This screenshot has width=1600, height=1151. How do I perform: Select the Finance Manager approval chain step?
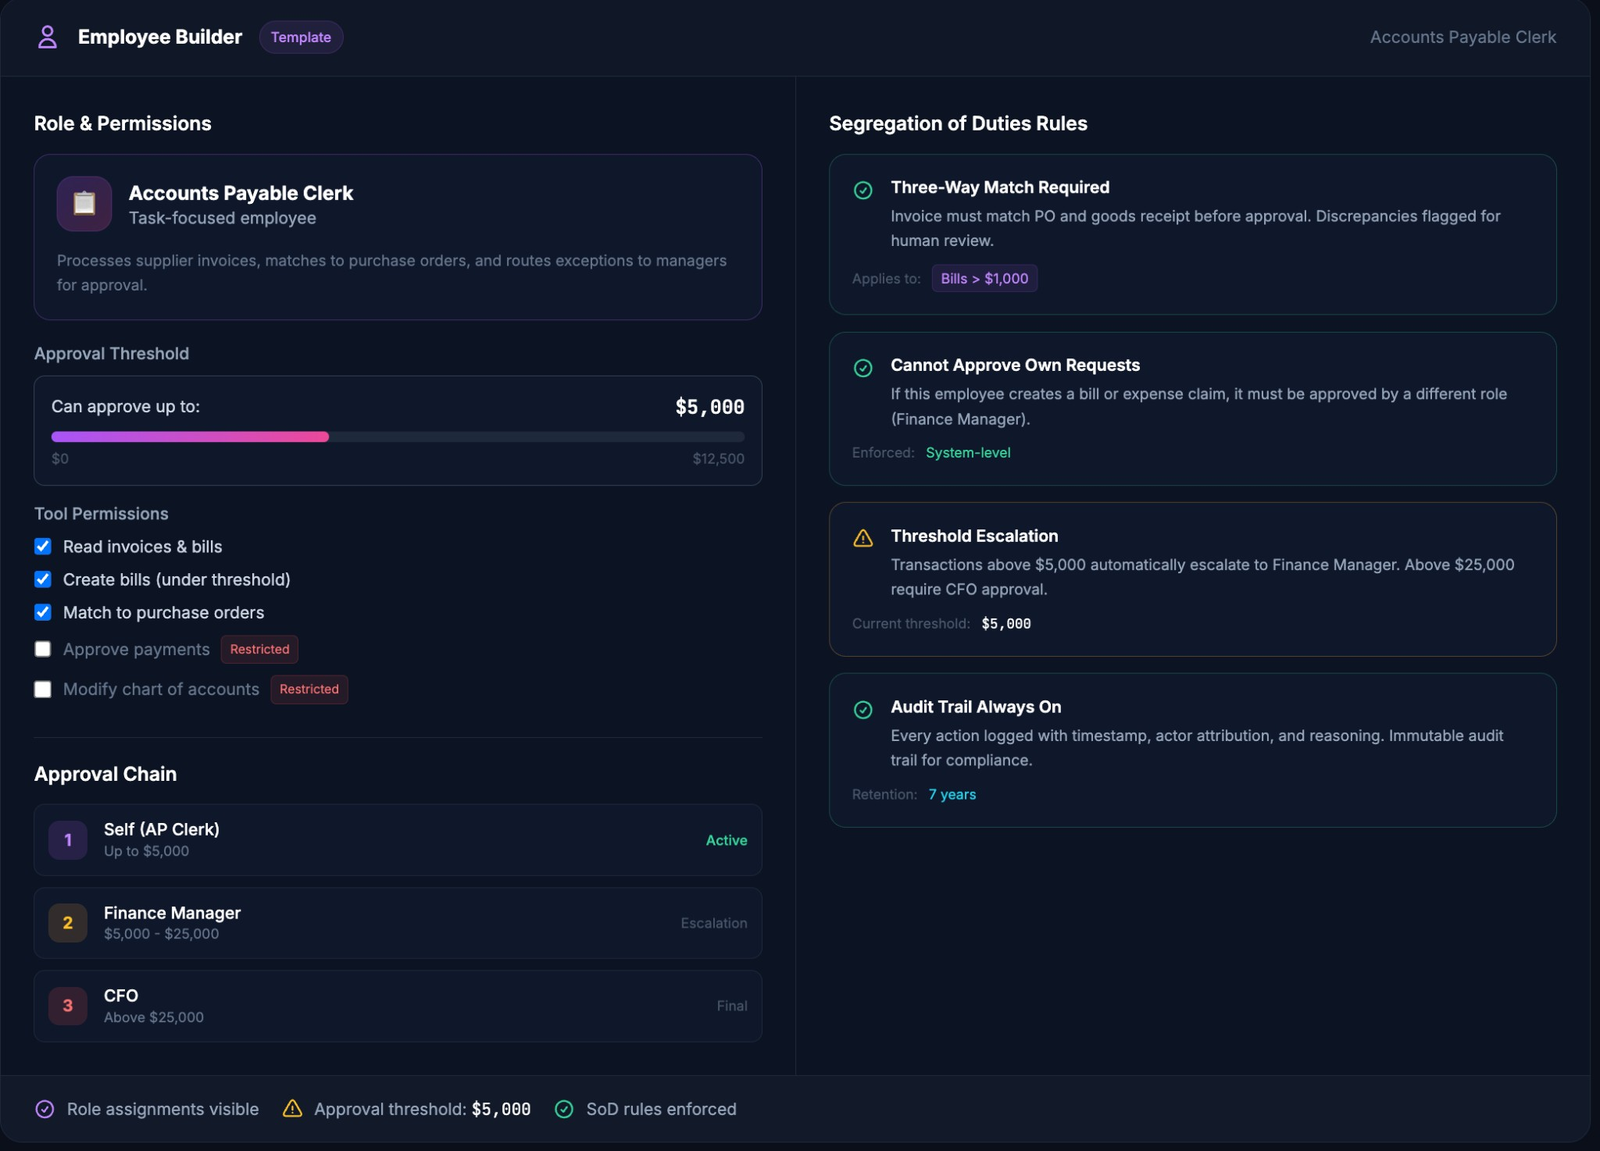398,922
